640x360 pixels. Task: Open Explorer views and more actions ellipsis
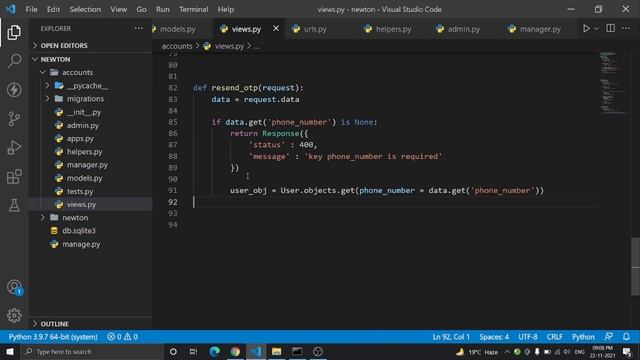[139, 28]
